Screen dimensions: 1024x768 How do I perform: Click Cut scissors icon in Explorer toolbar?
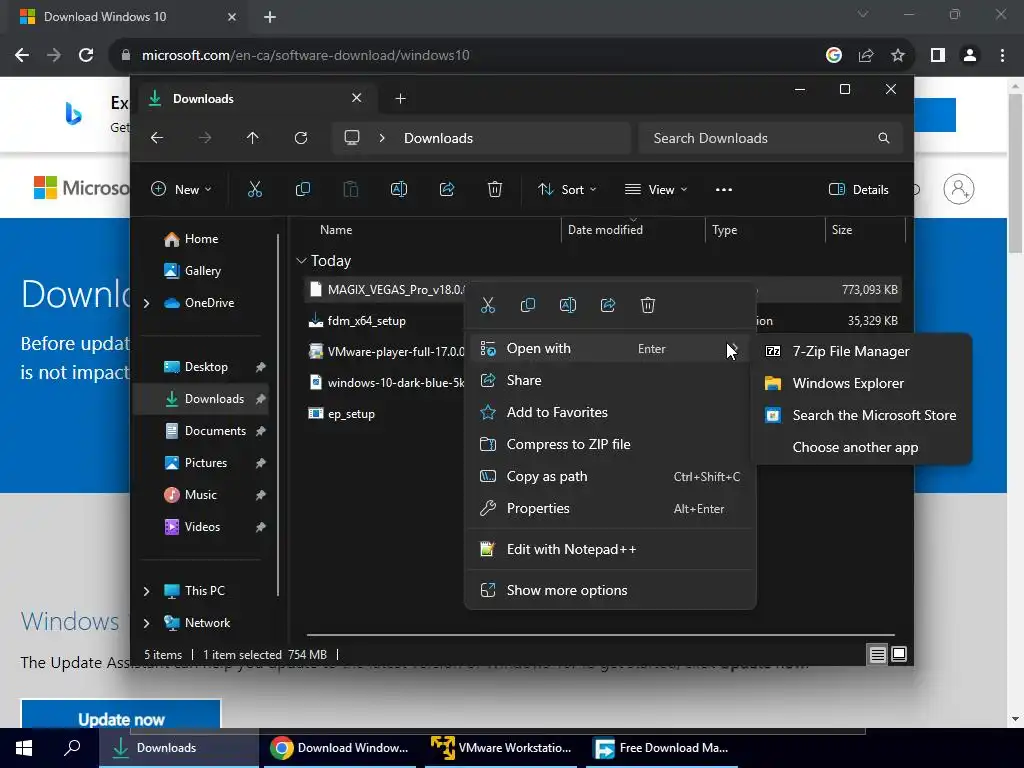[255, 189]
